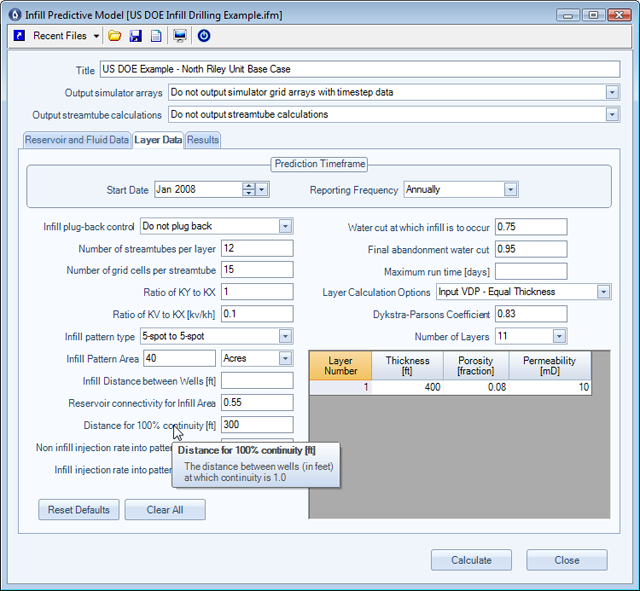Expand the Output simulator arrays dropdown
Image resolution: width=640 pixels, height=591 pixels.
pyautogui.click(x=611, y=92)
